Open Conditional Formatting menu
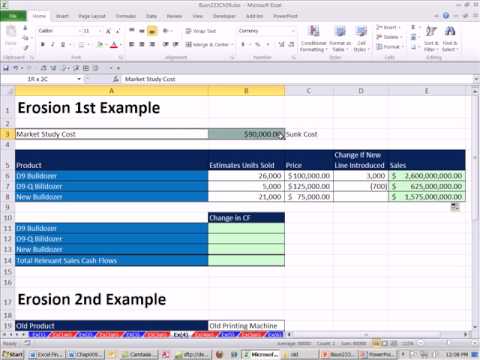Image resolution: width=480 pixels, height=360 pixels. pos(313,38)
